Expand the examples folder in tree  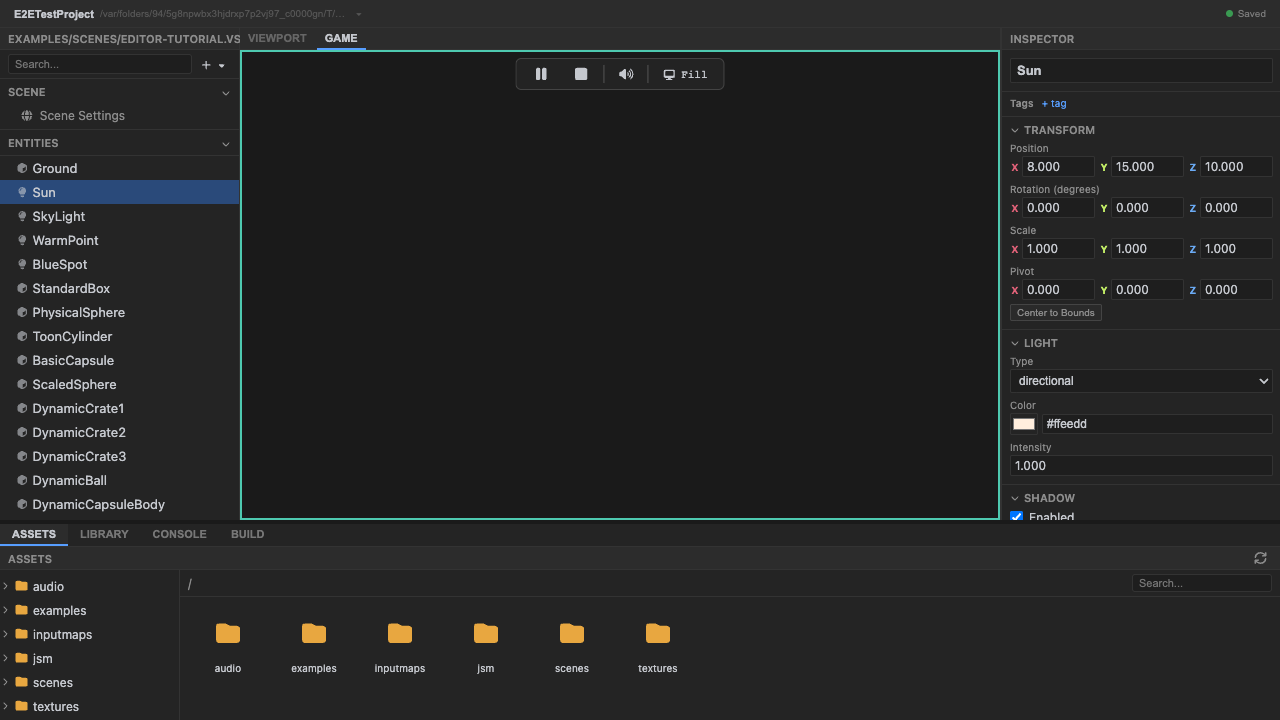coord(6,610)
